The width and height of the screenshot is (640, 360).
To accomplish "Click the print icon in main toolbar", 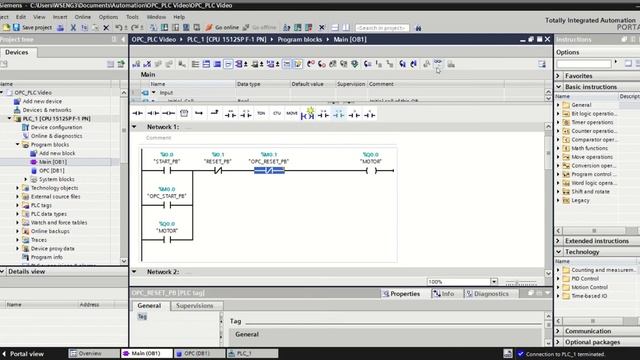I will click(60, 28).
